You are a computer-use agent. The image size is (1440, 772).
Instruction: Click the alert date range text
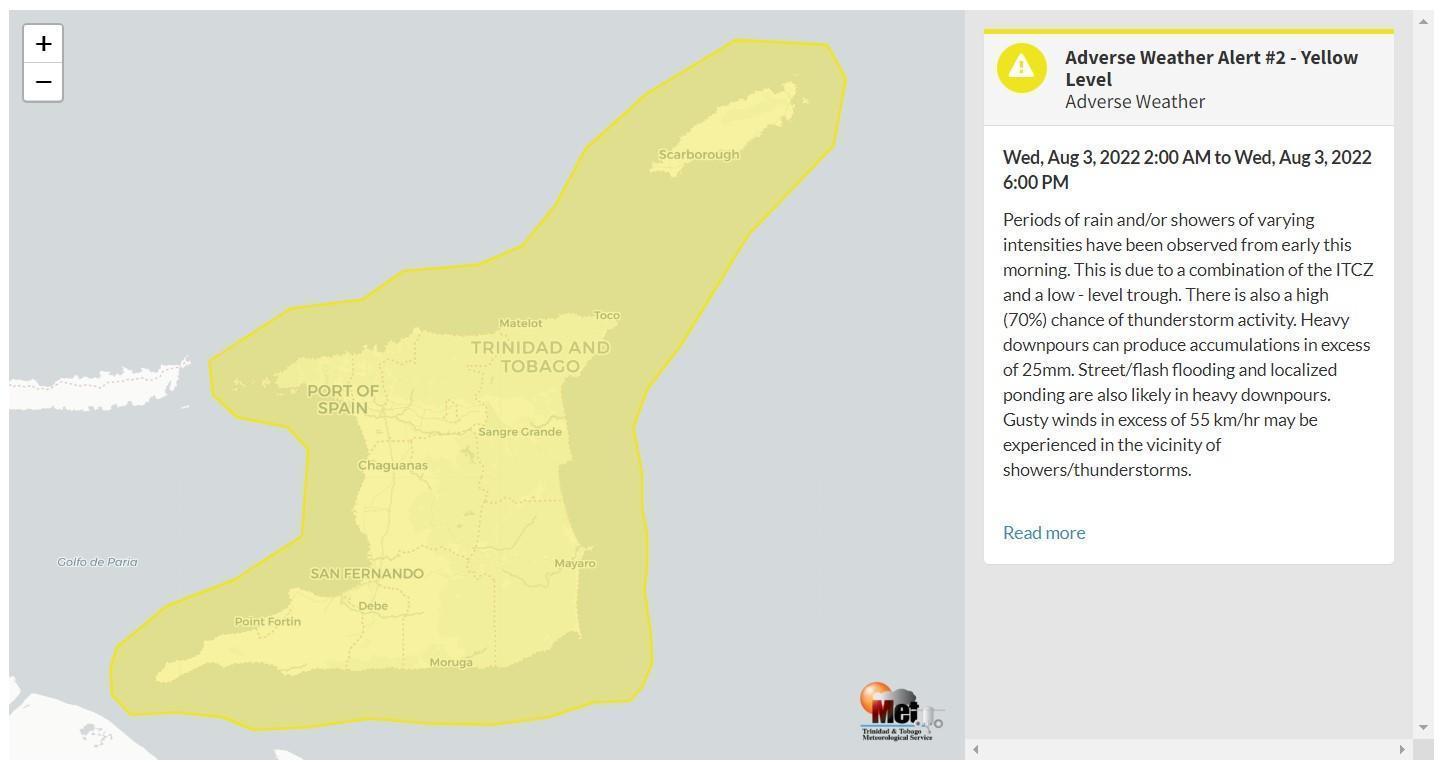point(1187,170)
